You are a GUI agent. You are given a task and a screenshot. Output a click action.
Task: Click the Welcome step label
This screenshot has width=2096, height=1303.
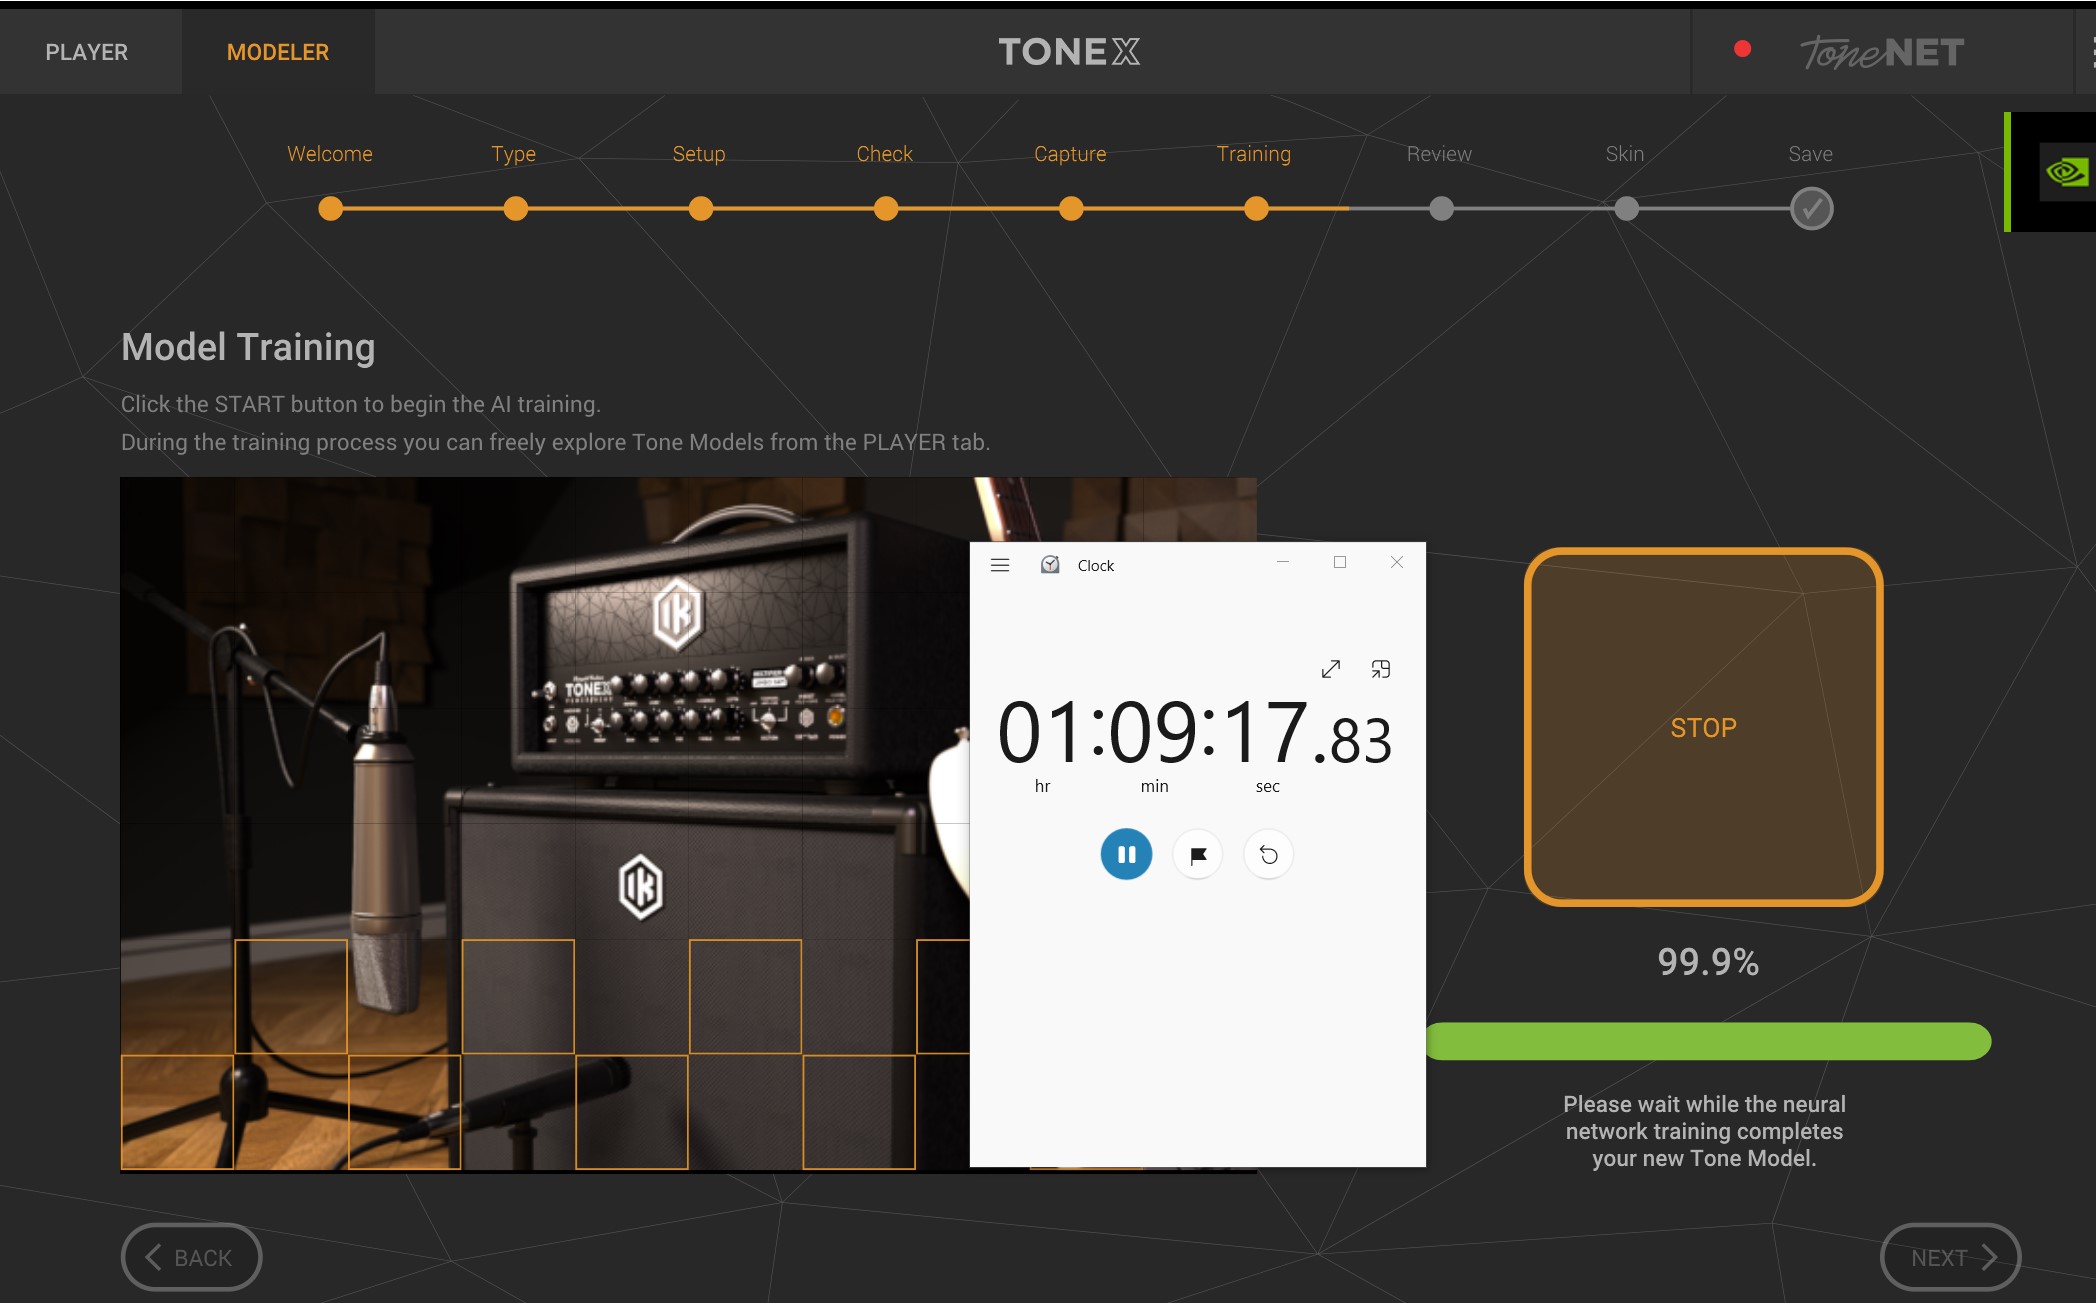click(x=330, y=154)
